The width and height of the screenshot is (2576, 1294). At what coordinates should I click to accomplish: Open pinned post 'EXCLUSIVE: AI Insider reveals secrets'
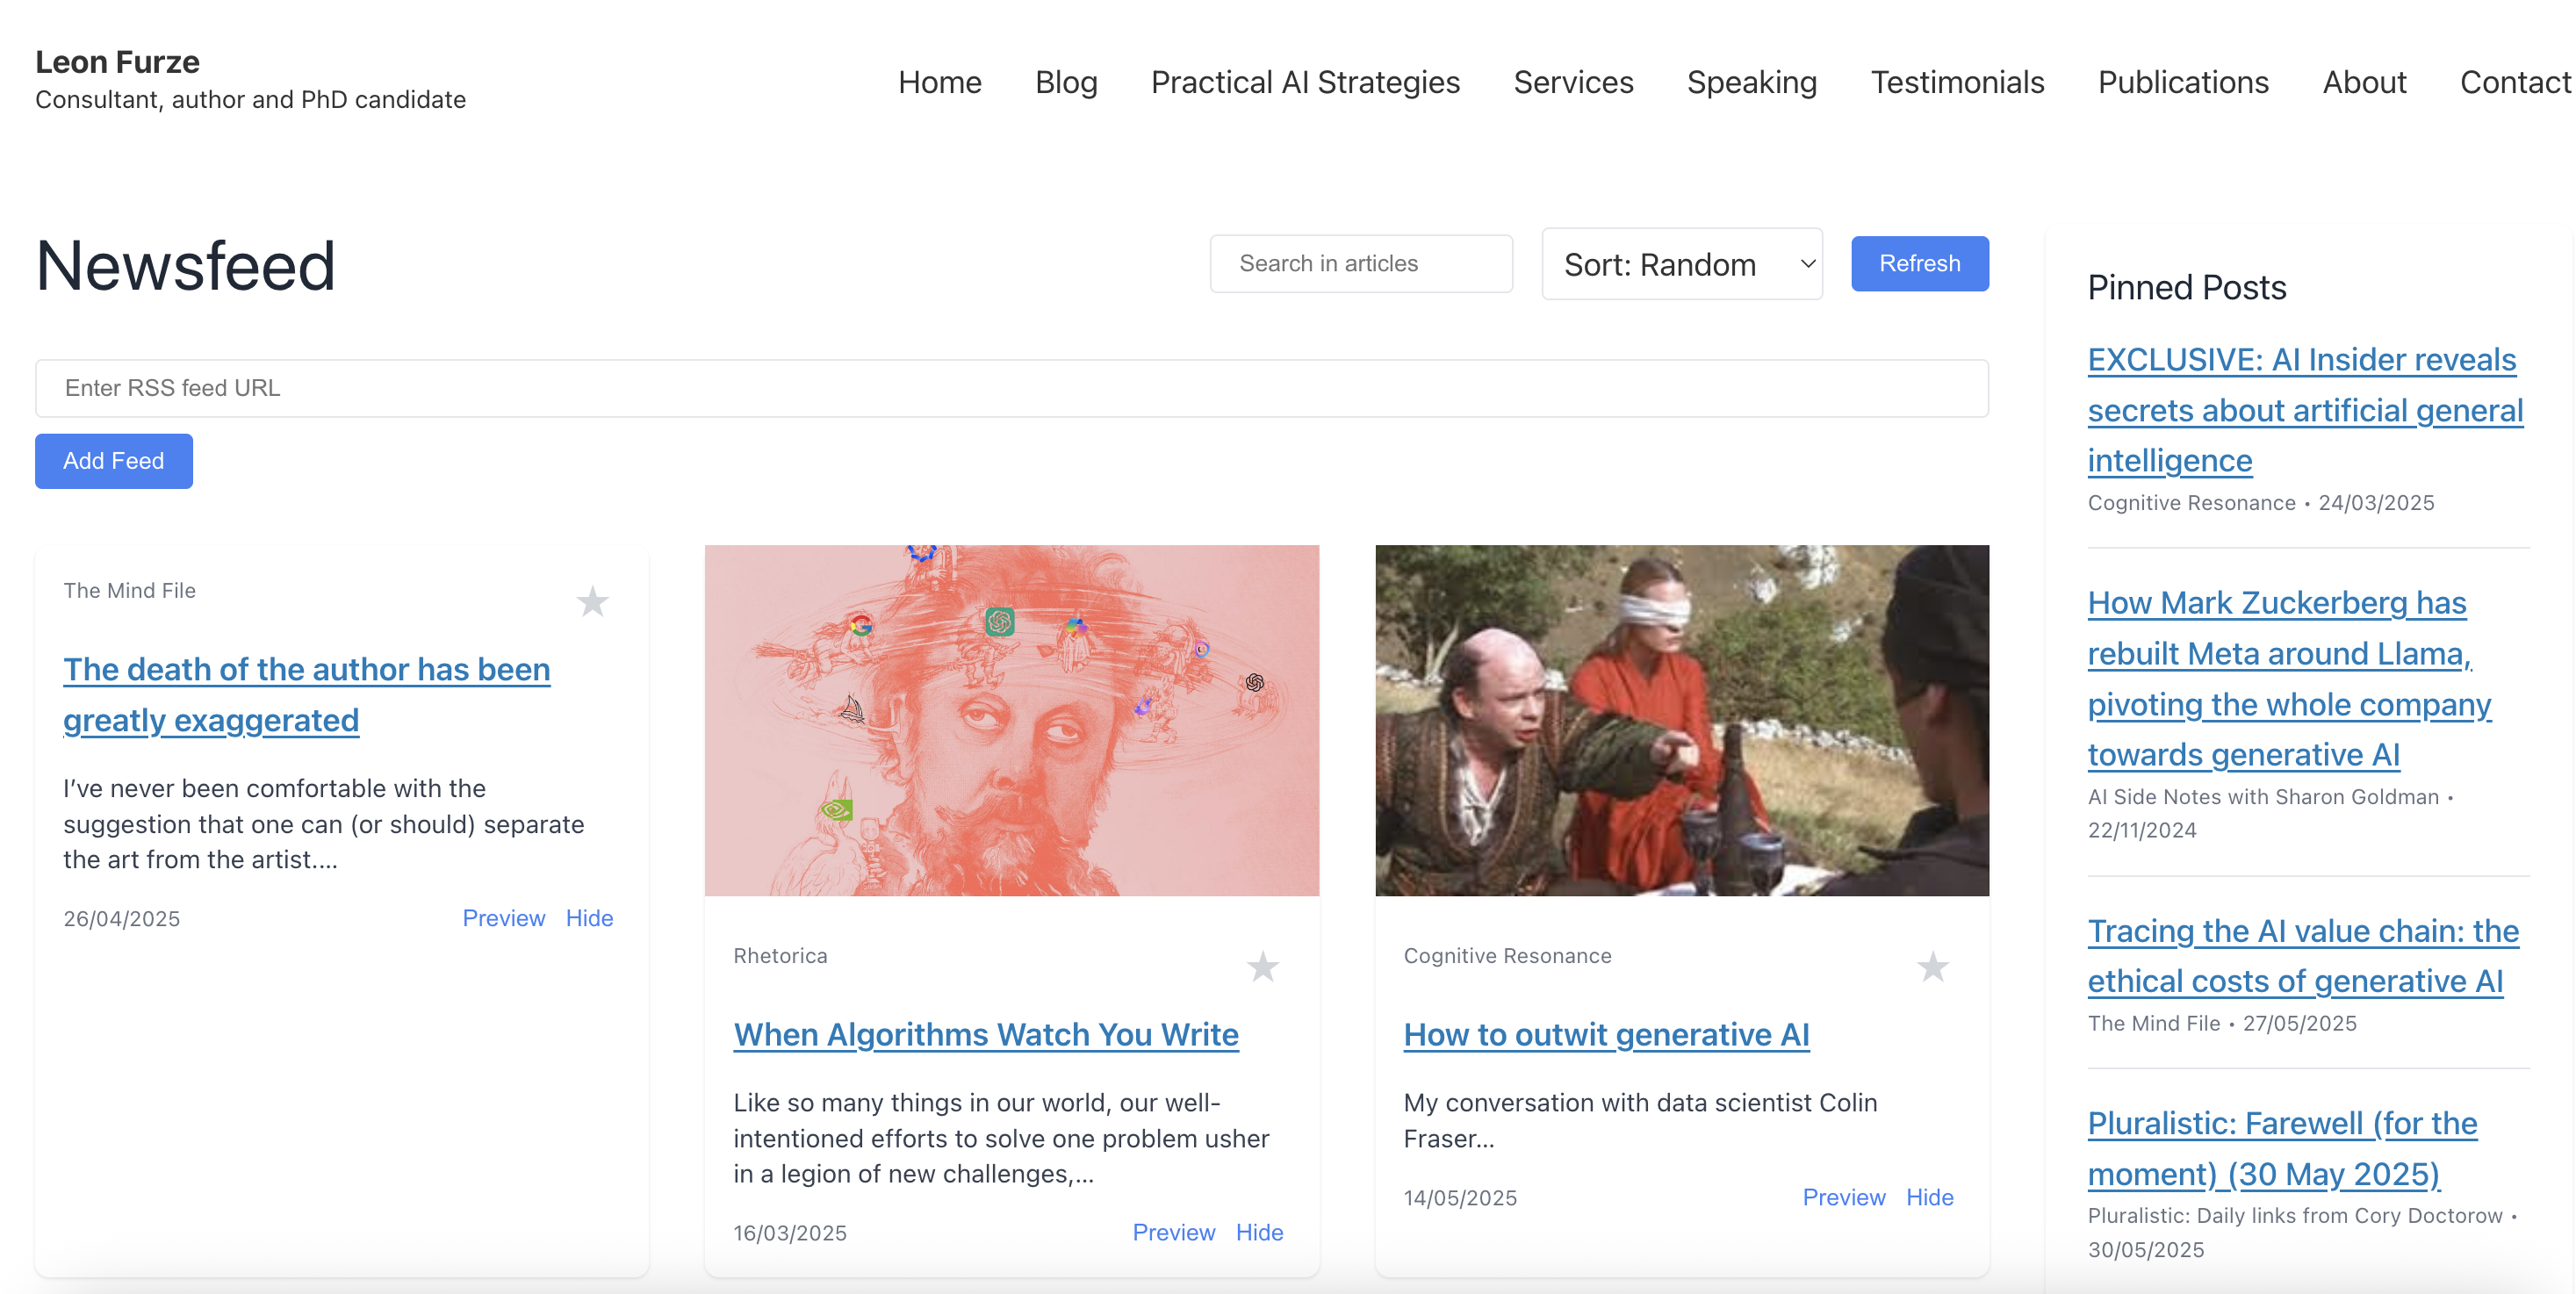coord(2305,410)
